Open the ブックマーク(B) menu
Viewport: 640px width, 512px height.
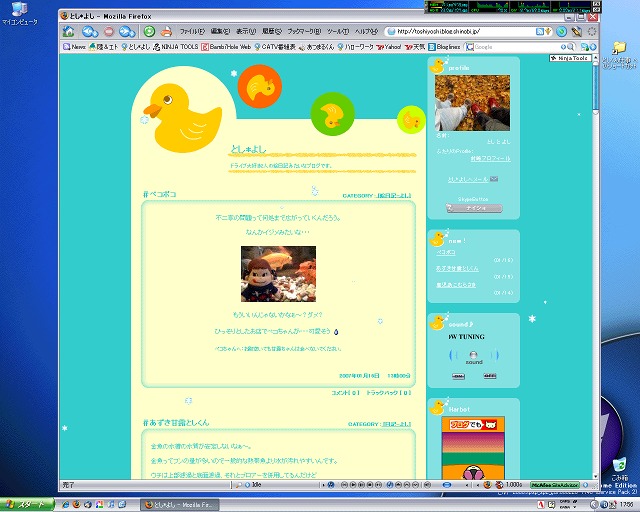pos(304,31)
